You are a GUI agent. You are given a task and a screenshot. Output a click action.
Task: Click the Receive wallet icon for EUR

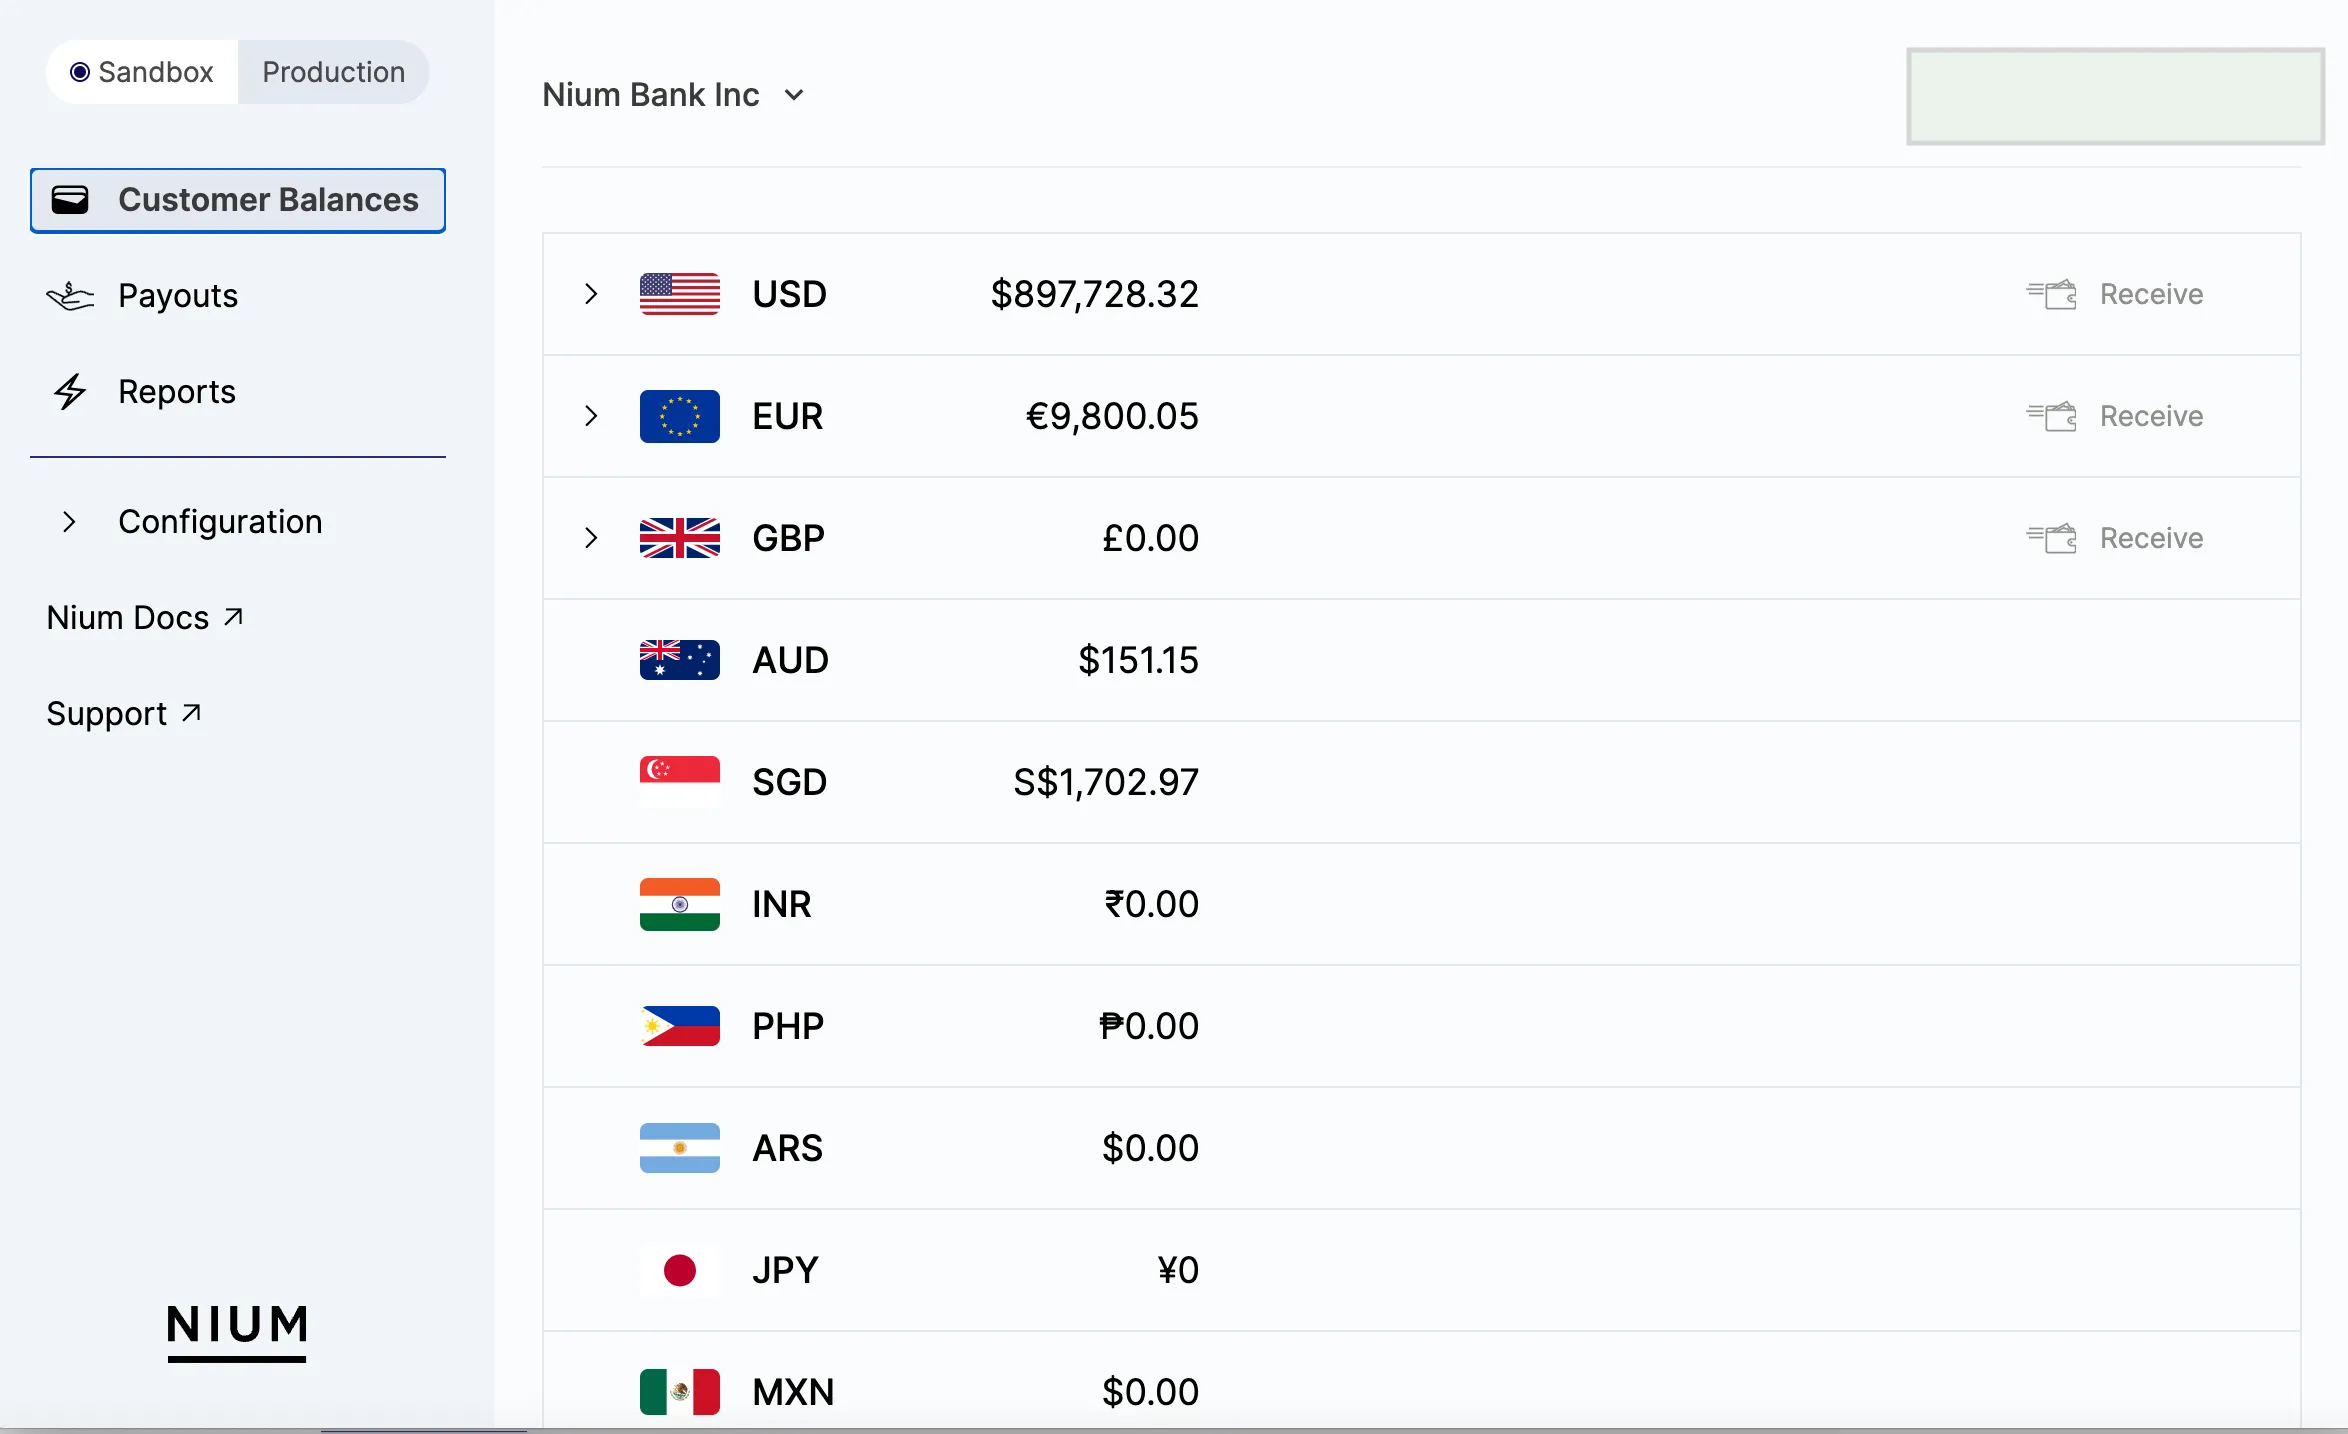(2051, 416)
